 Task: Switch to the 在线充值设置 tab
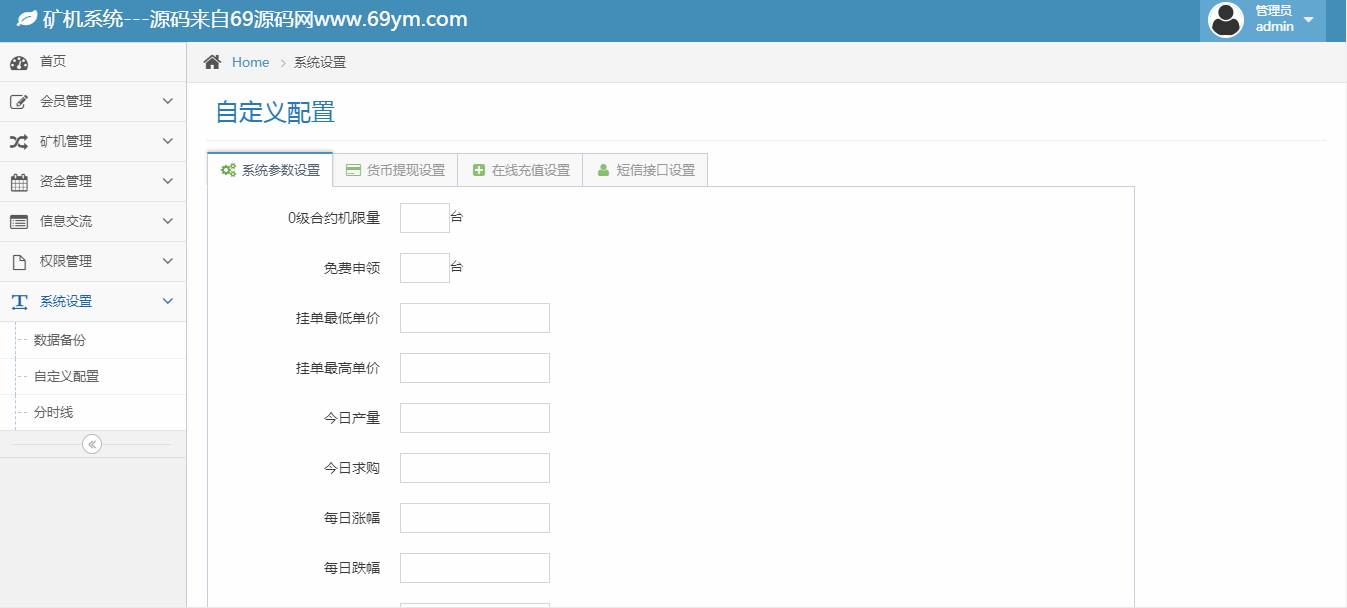click(520, 170)
